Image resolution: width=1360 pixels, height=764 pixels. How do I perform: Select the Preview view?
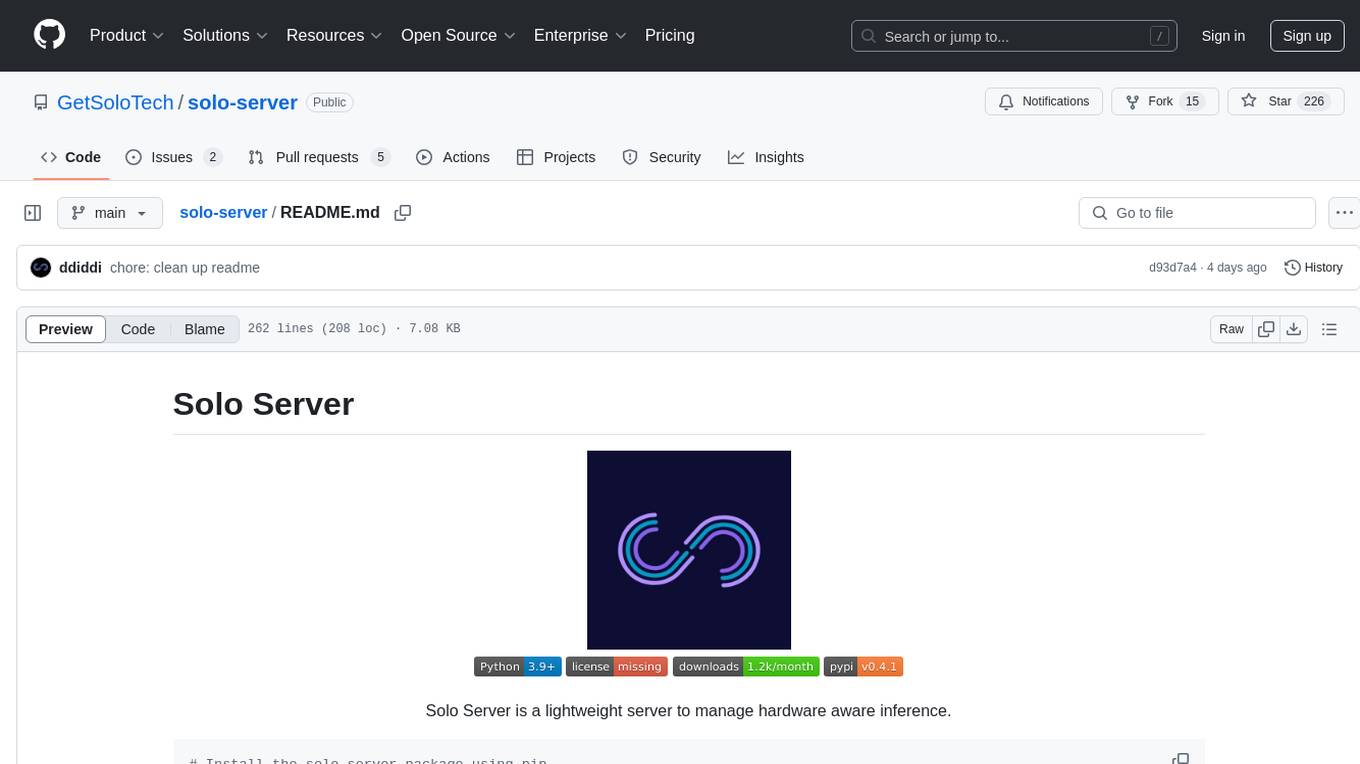tap(66, 329)
